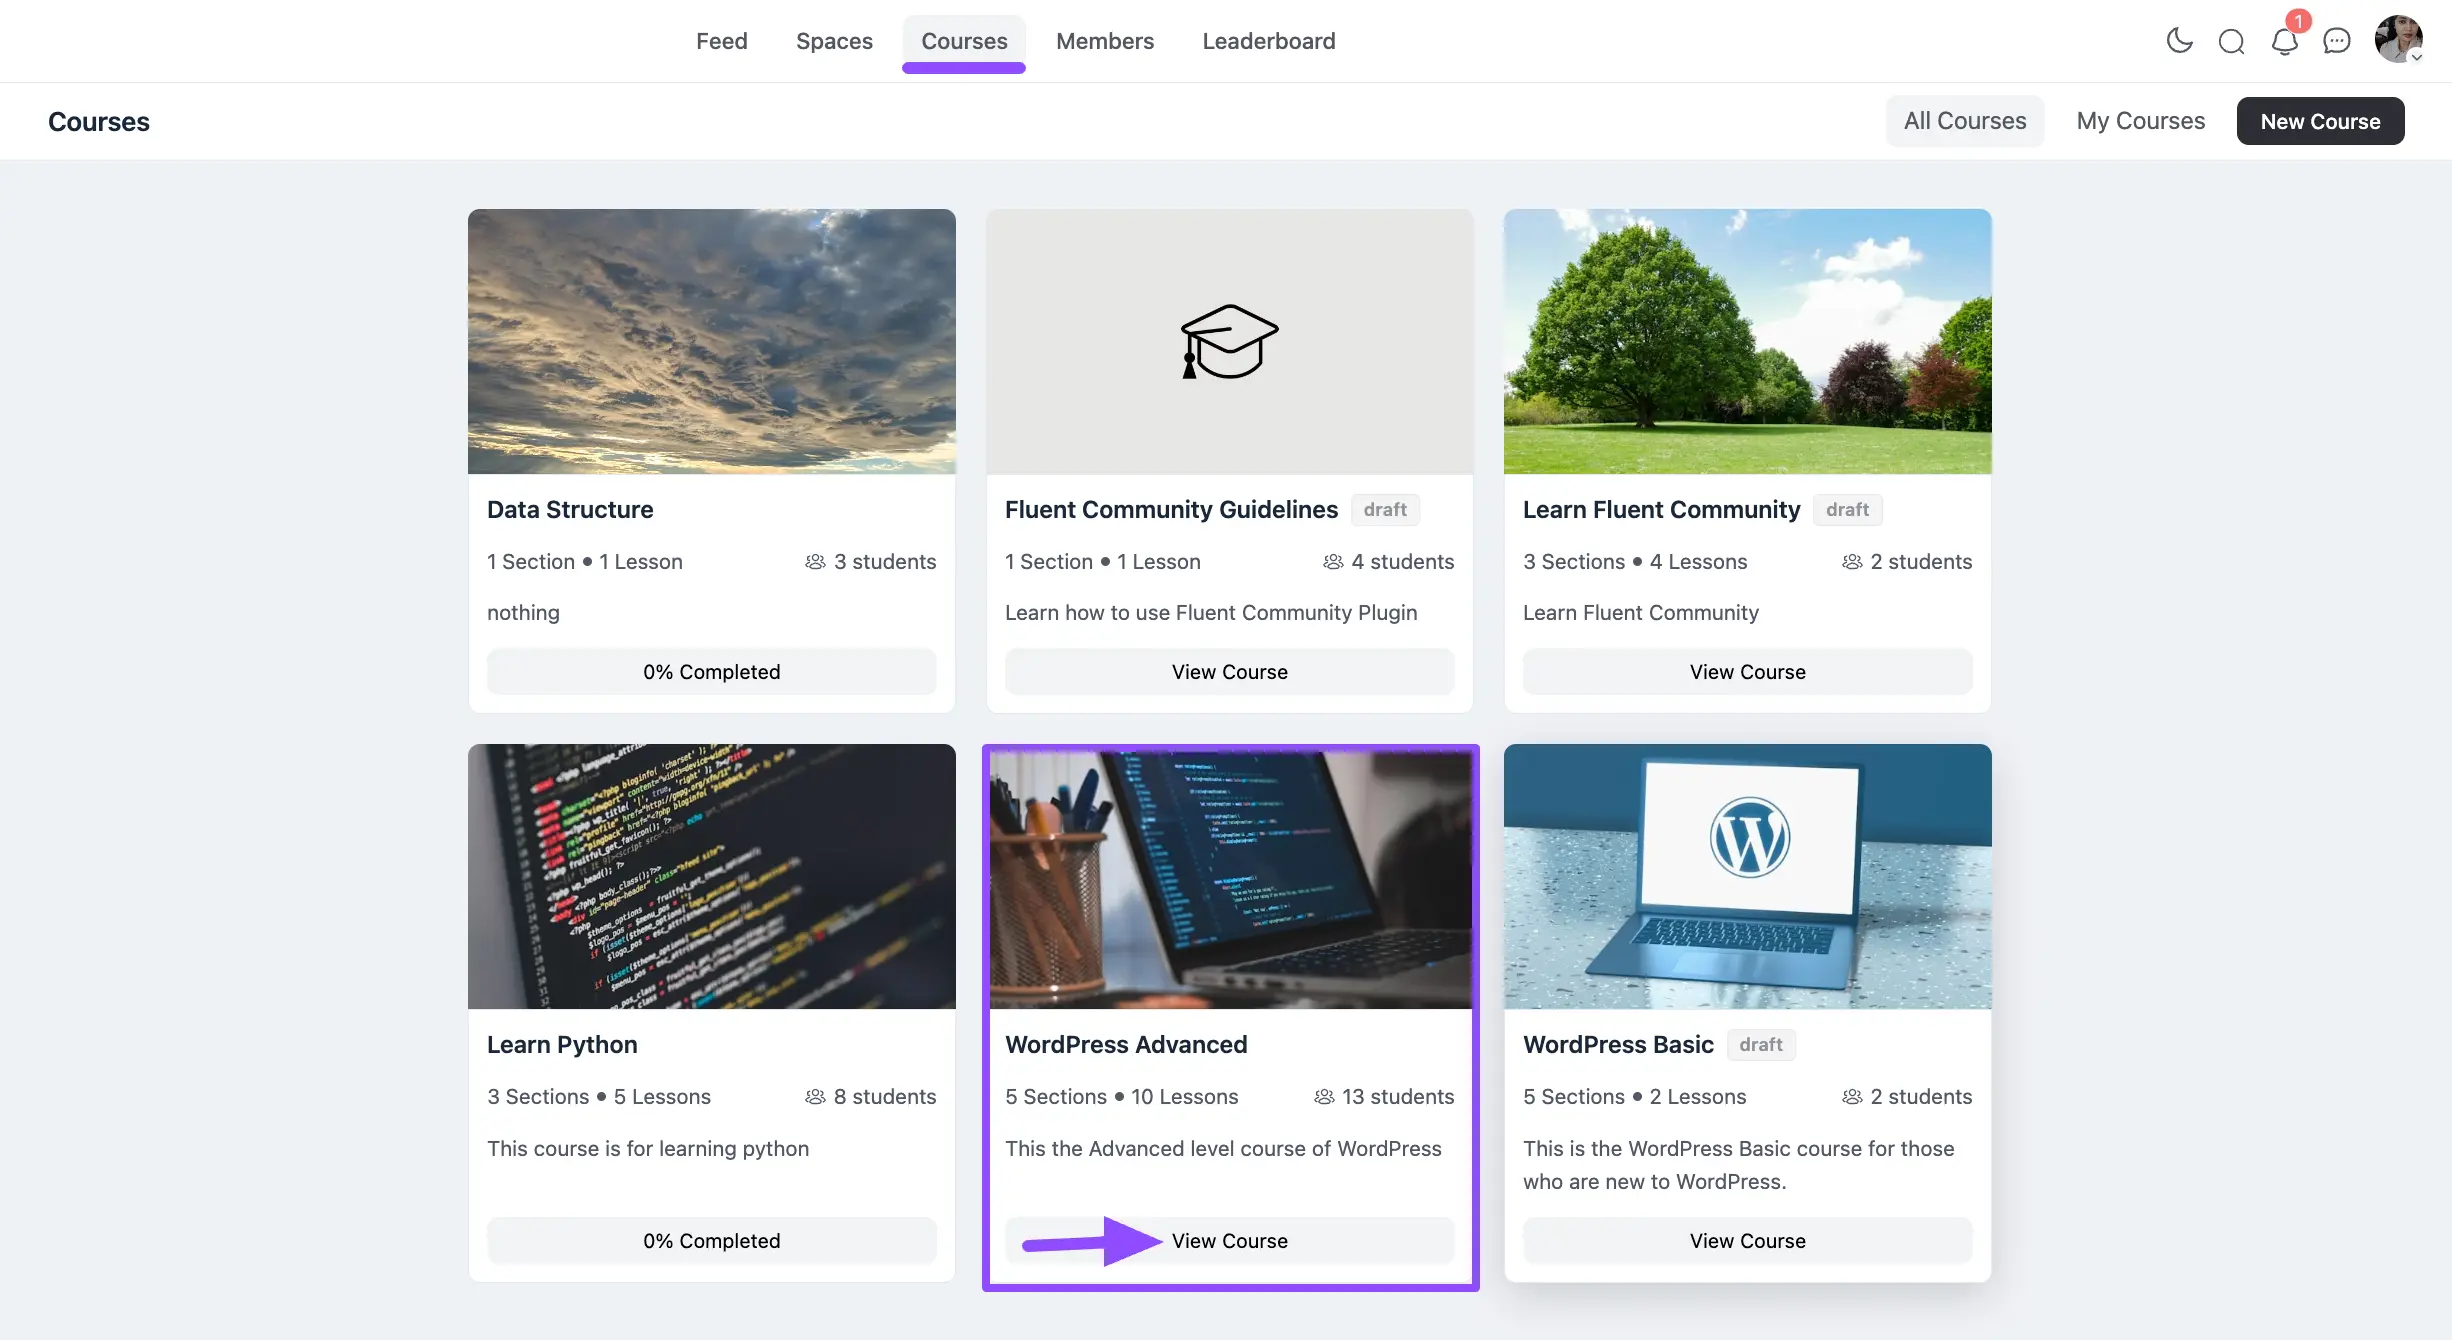This screenshot has width=2452, height=1340.
Task: Click the graduation cap placeholder image
Action: [x=1230, y=341]
